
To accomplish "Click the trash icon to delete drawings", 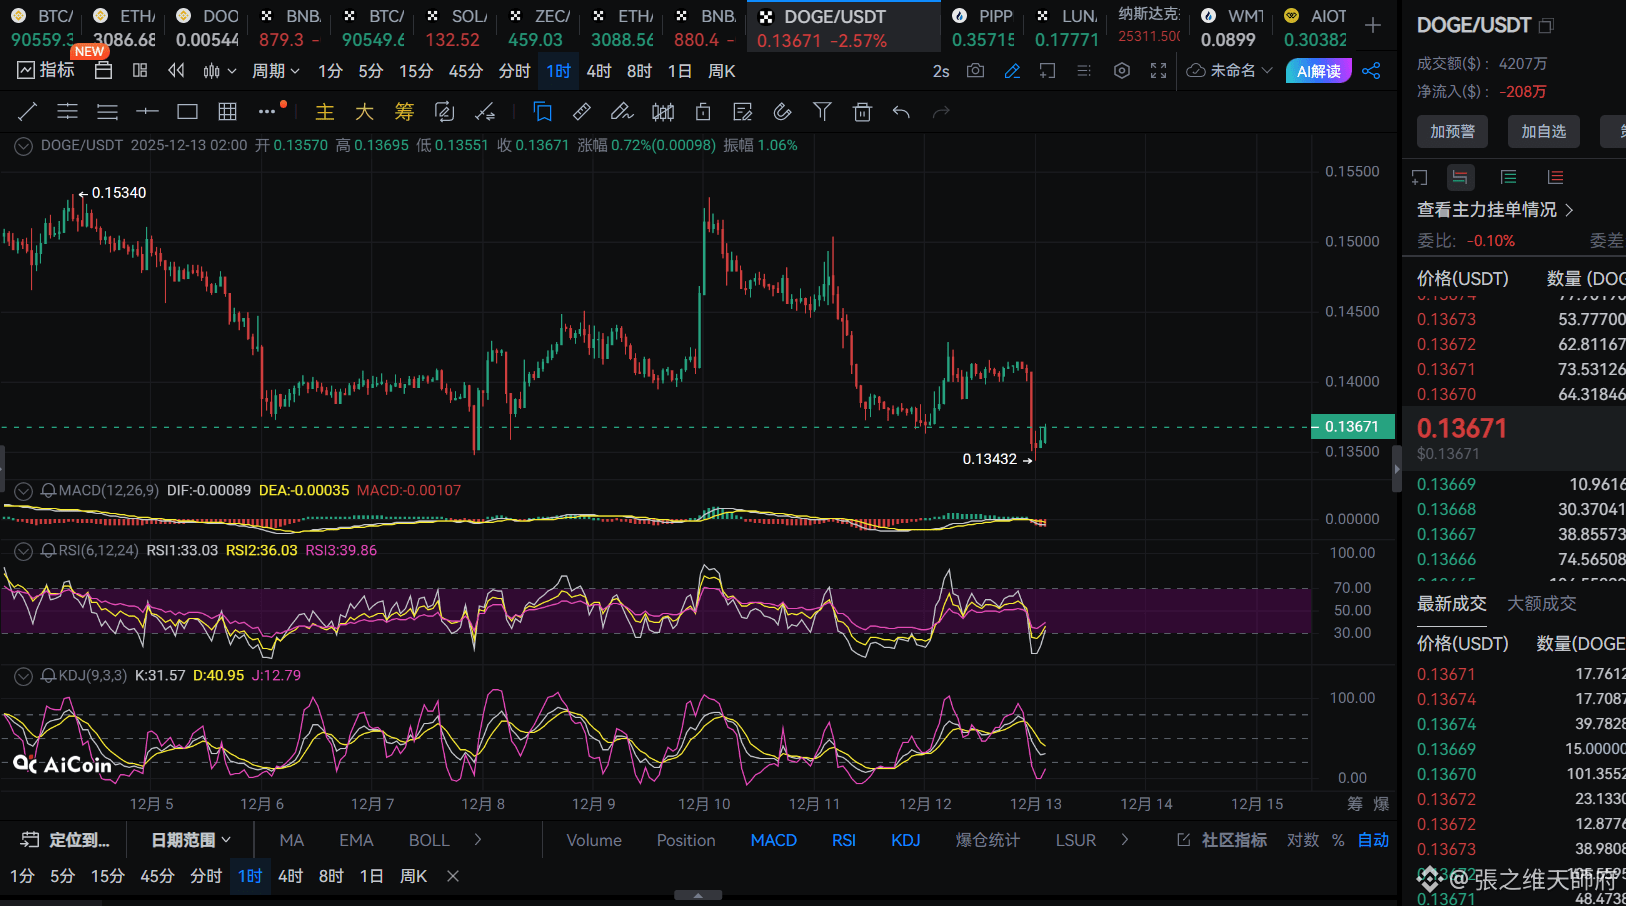I will click(862, 112).
